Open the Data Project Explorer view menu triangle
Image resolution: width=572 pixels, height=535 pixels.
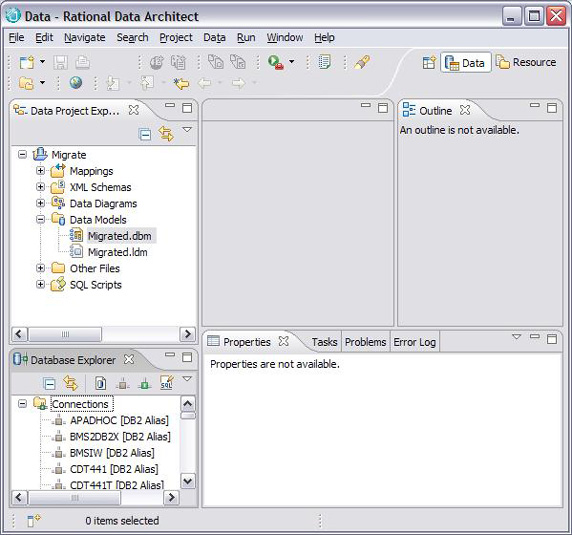click(187, 130)
